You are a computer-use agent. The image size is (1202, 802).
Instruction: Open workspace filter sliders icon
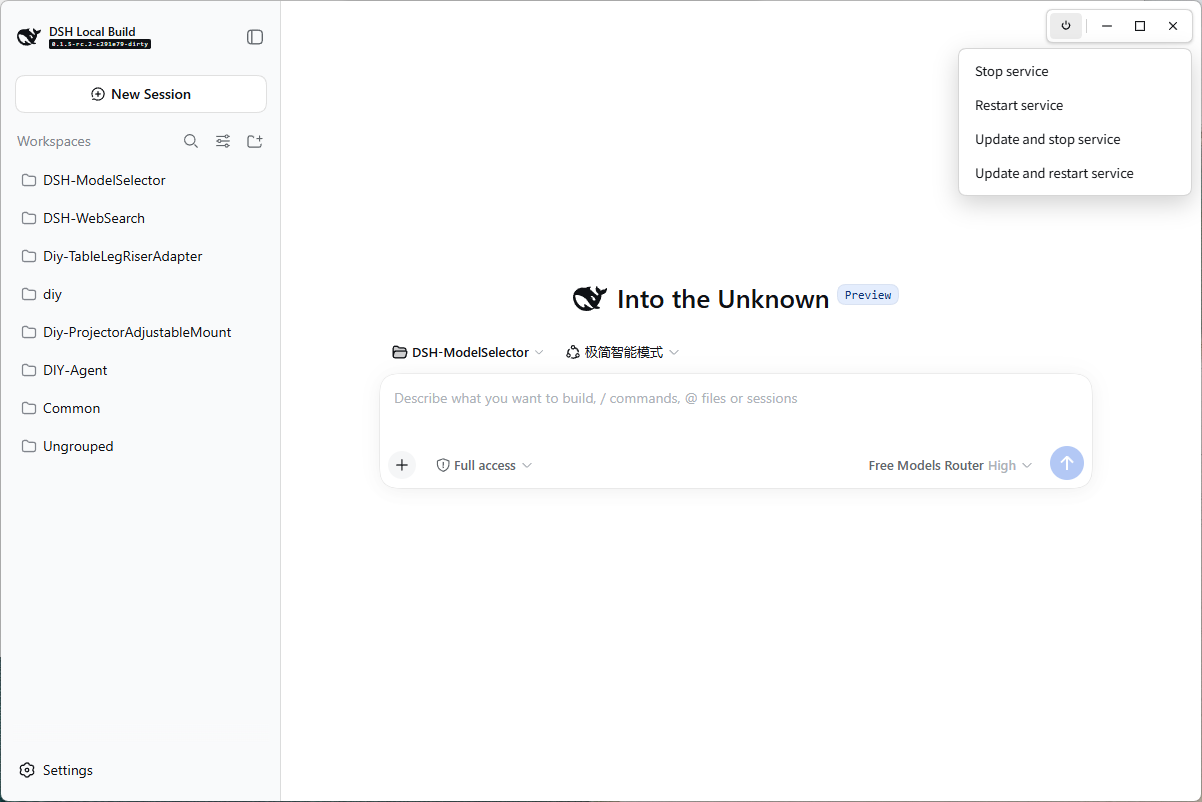coord(223,141)
